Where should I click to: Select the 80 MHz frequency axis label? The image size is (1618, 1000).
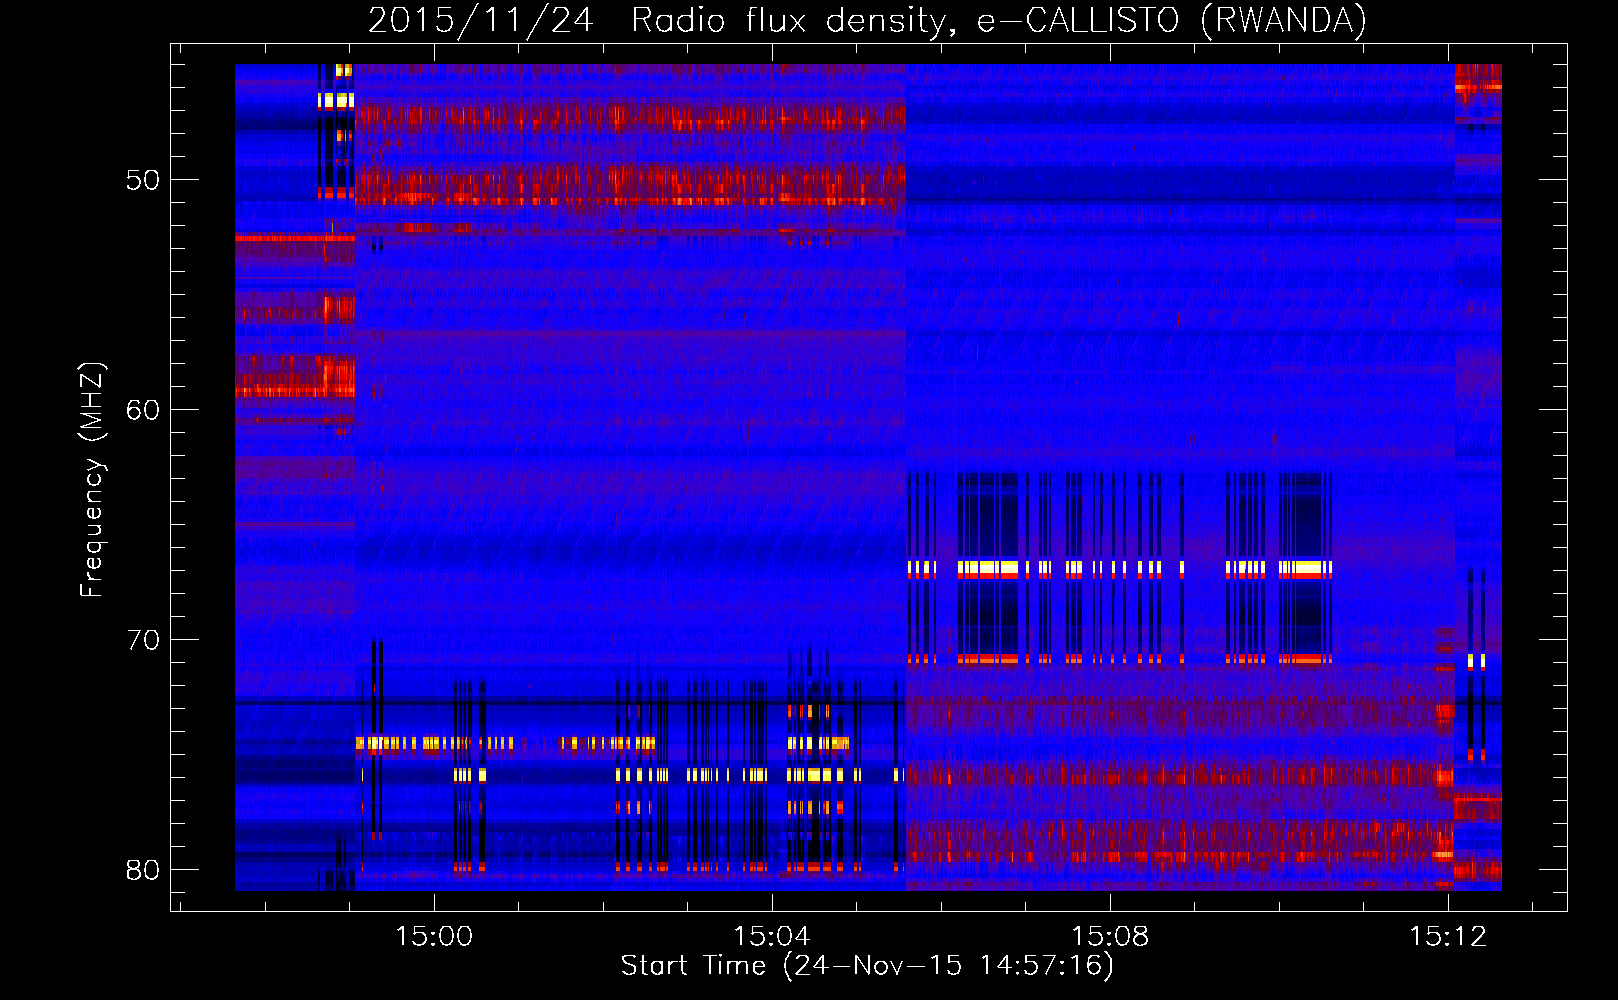pyautogui.click(x=143, y=869)
